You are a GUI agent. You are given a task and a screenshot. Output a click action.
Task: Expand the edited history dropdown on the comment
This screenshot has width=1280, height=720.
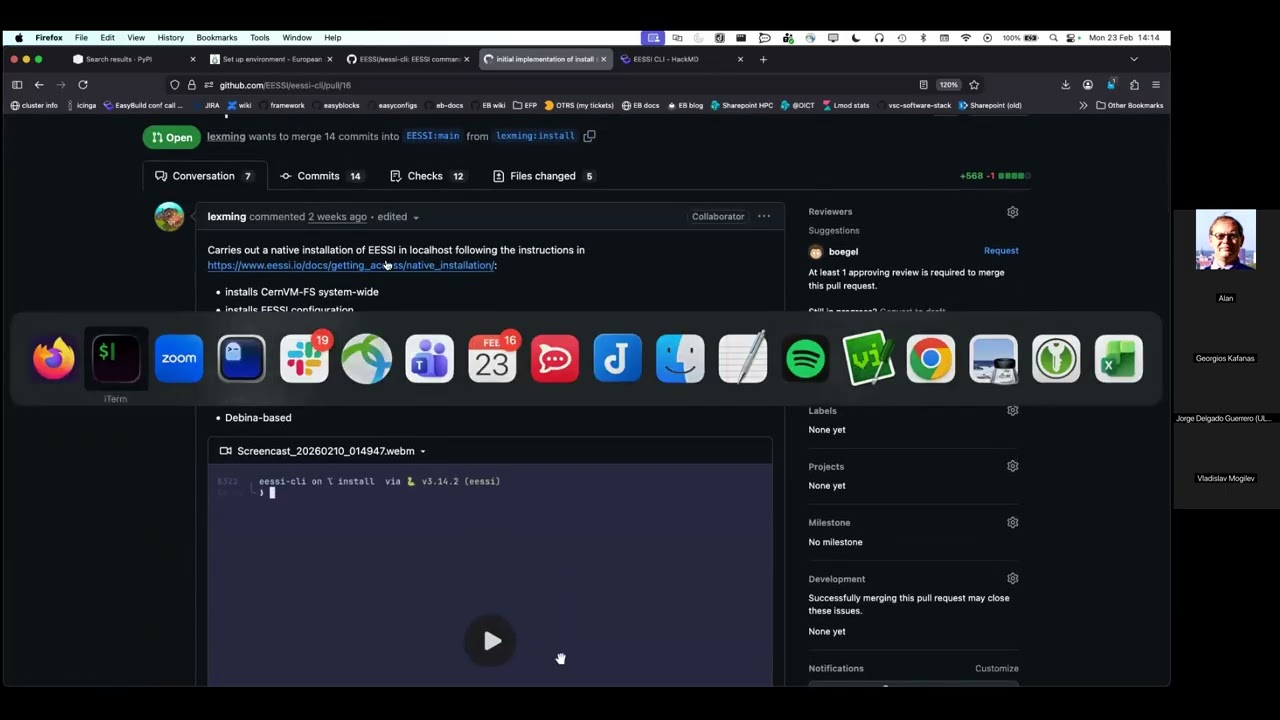[398, 217]
